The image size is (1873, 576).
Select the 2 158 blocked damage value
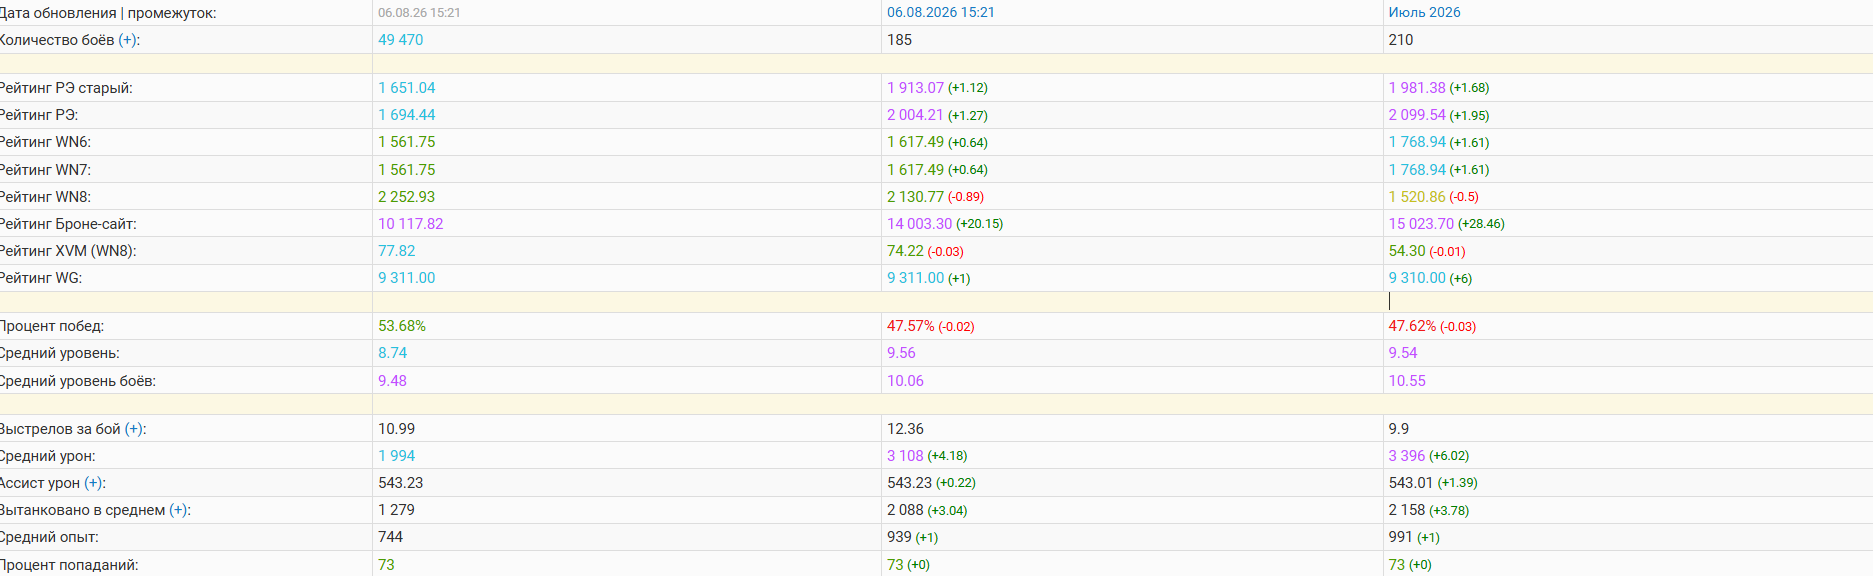click(1407, 510)
